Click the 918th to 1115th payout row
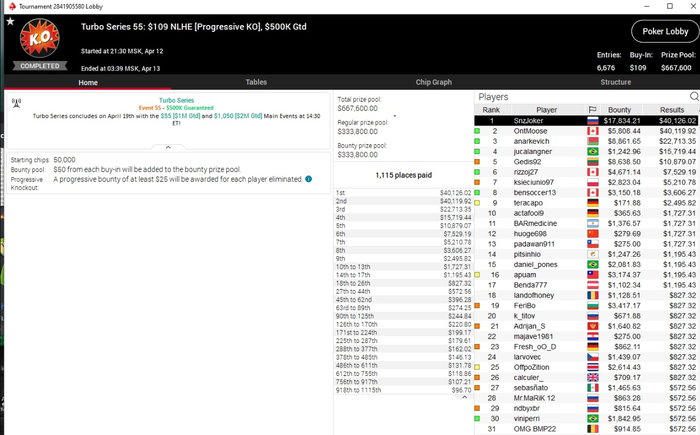 tap(403, 390)
